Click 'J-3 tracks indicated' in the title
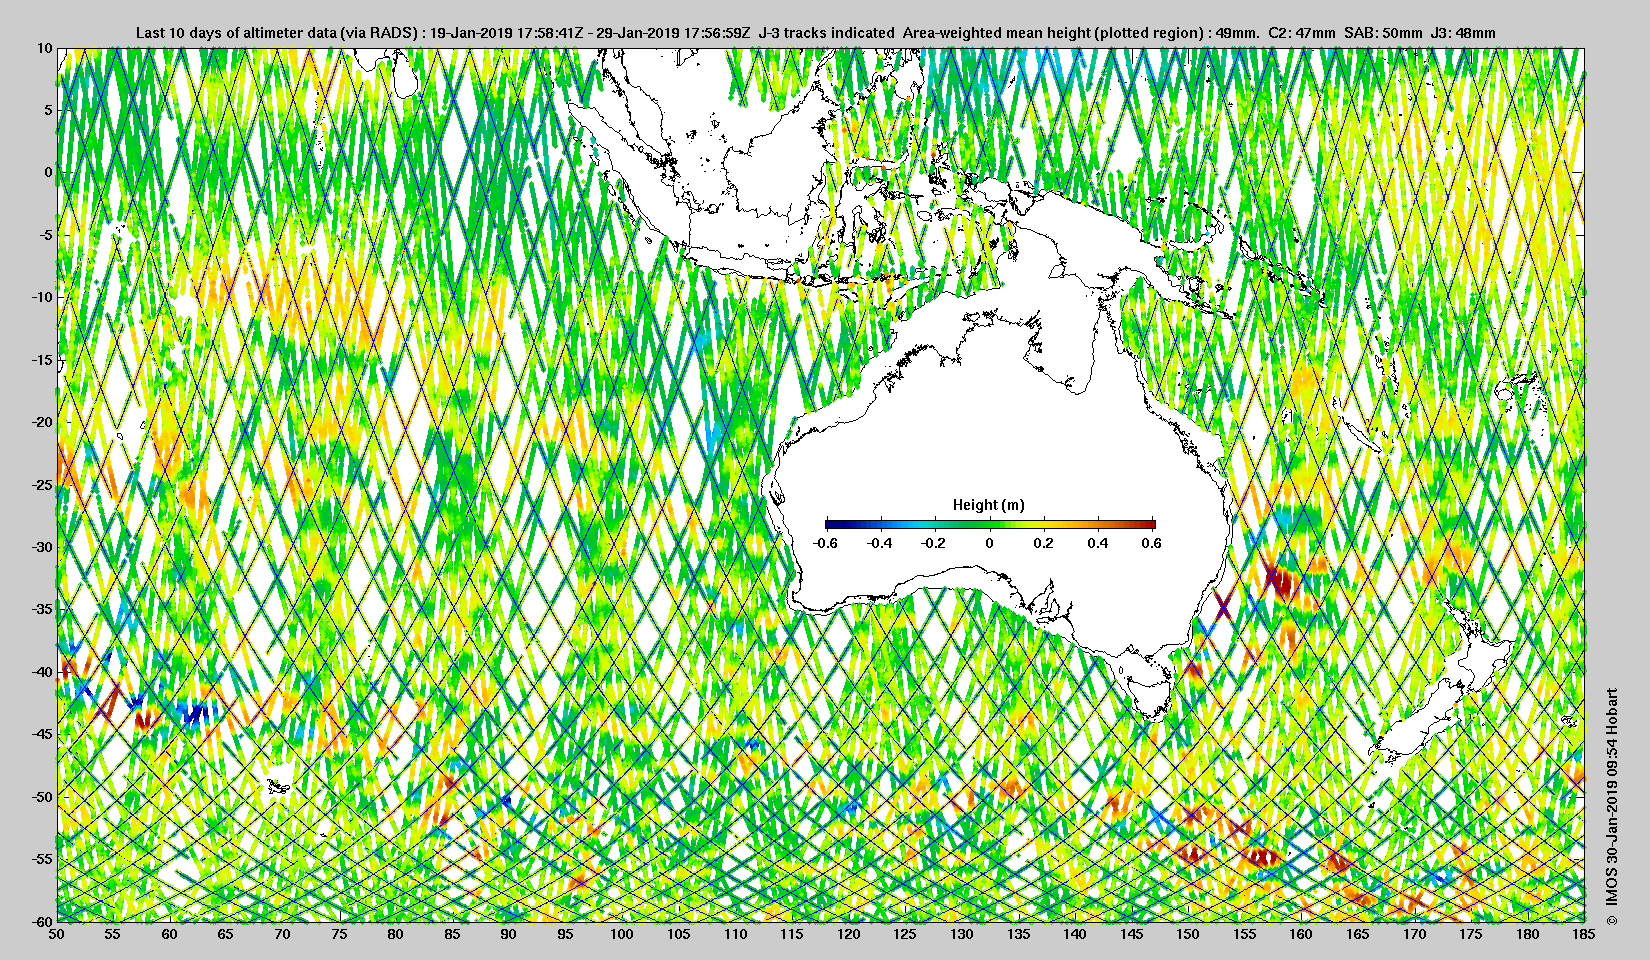This screenshot has width=1650, height=960. click(x=827, y=33)
